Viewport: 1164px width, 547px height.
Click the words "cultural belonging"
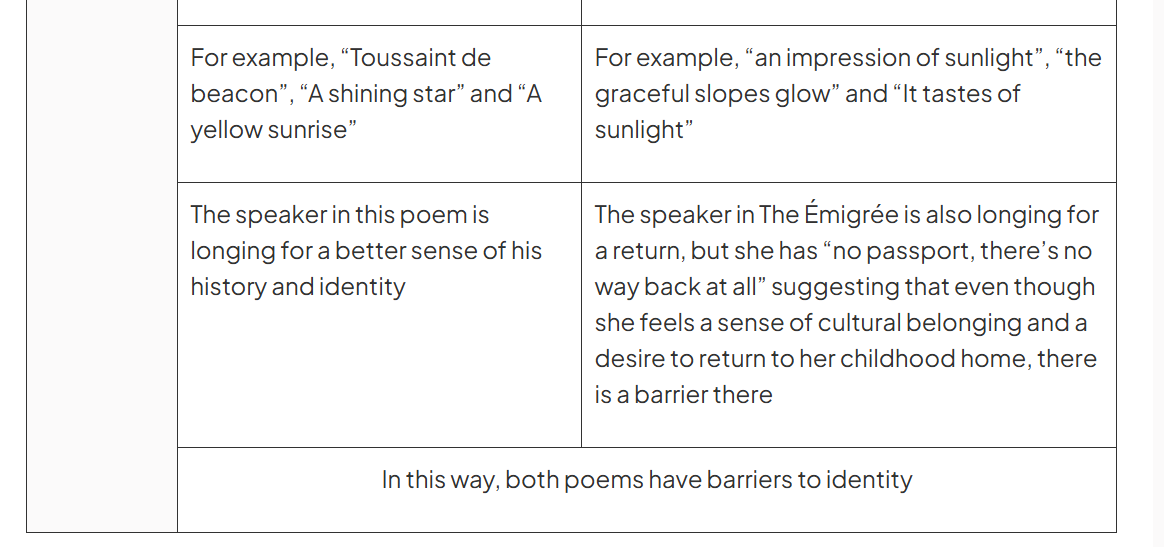click(919, 323)
